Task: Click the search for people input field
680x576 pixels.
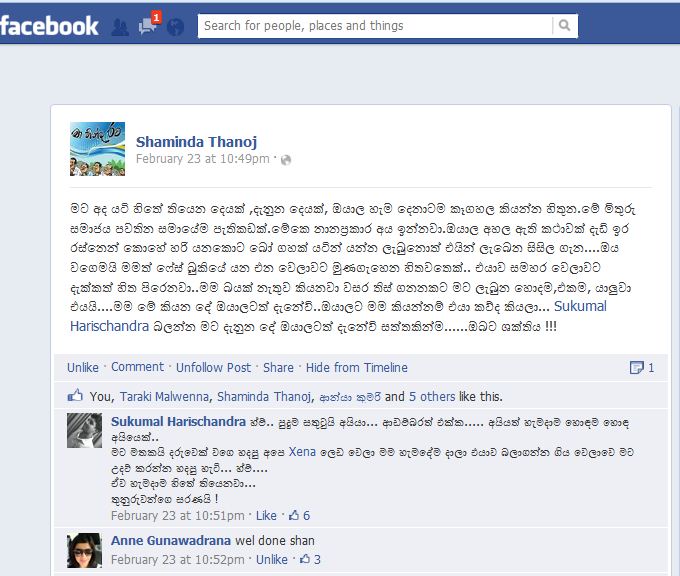Action: [375, 26]
